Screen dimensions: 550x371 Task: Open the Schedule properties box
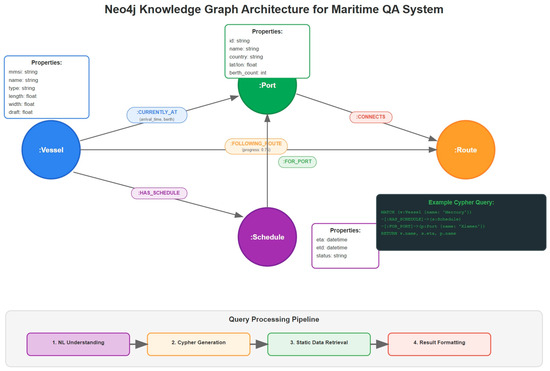tap(345, 246)
